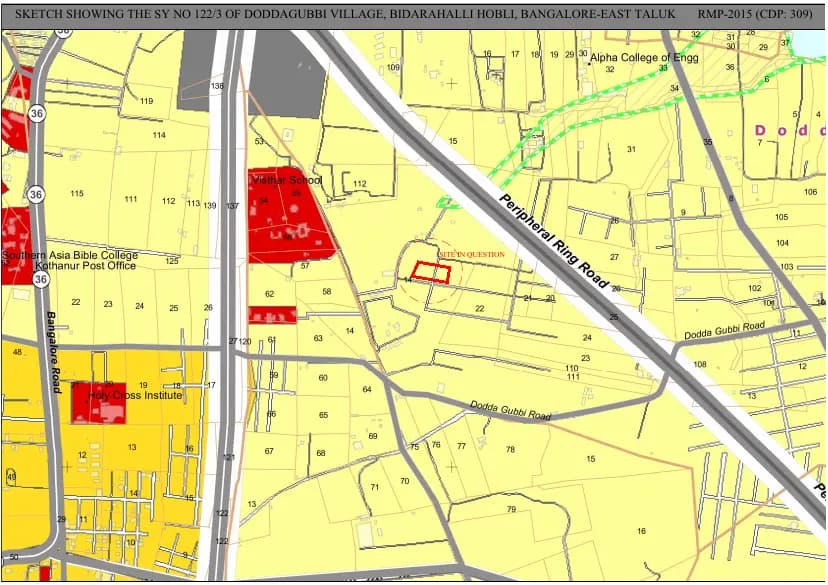Click parcel number 110
This screenshot has width=828, height=585.
point(571,368)
